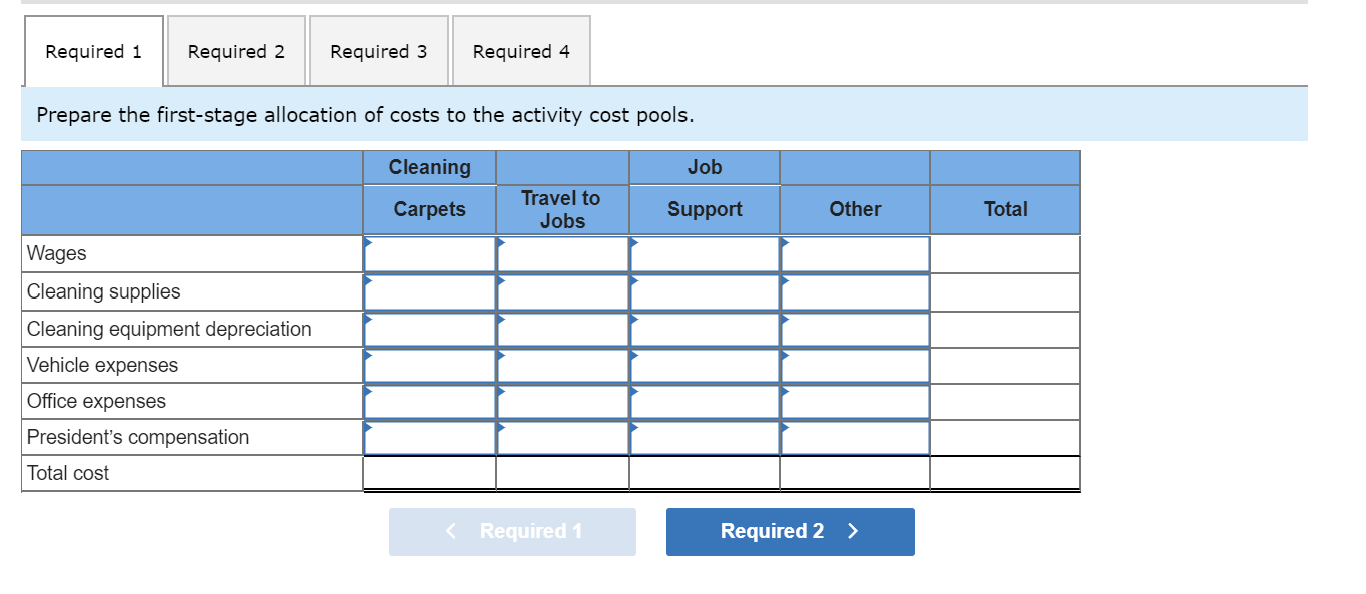Select Cleaning supplies cell under Job Support
Image resolution: width=1366 pixels, height=594 pixels.
pos(705,292)
